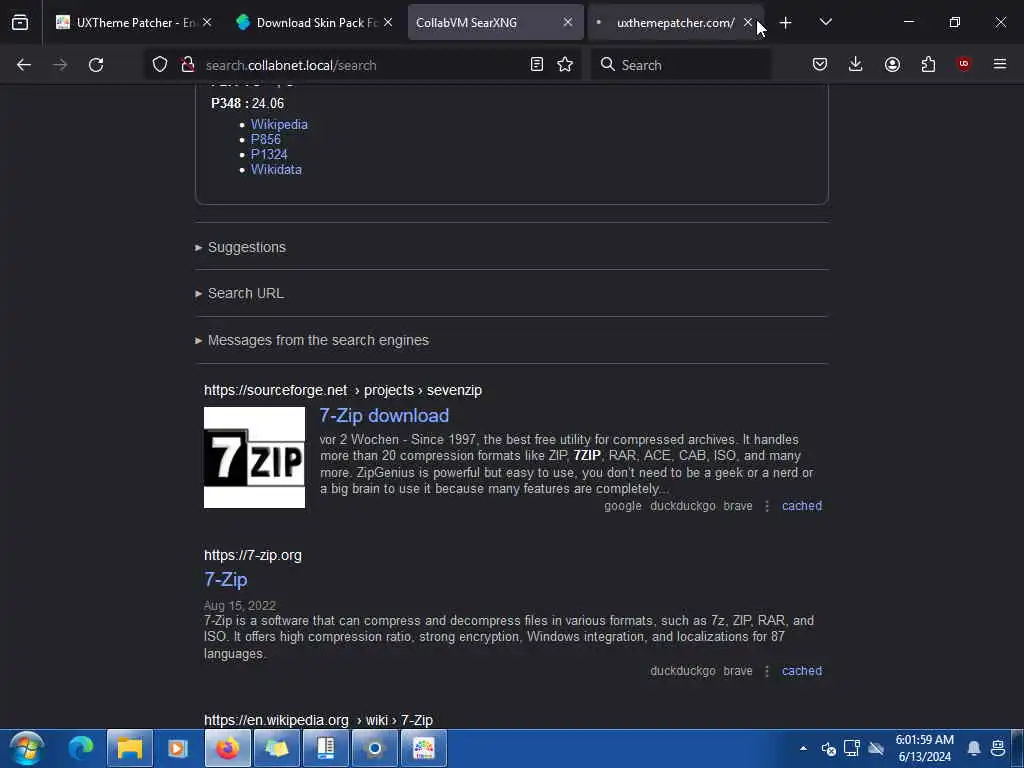Open the P856 link
Screen dimensions: 1024x768
pyautogui.click(x=265, y=139)
